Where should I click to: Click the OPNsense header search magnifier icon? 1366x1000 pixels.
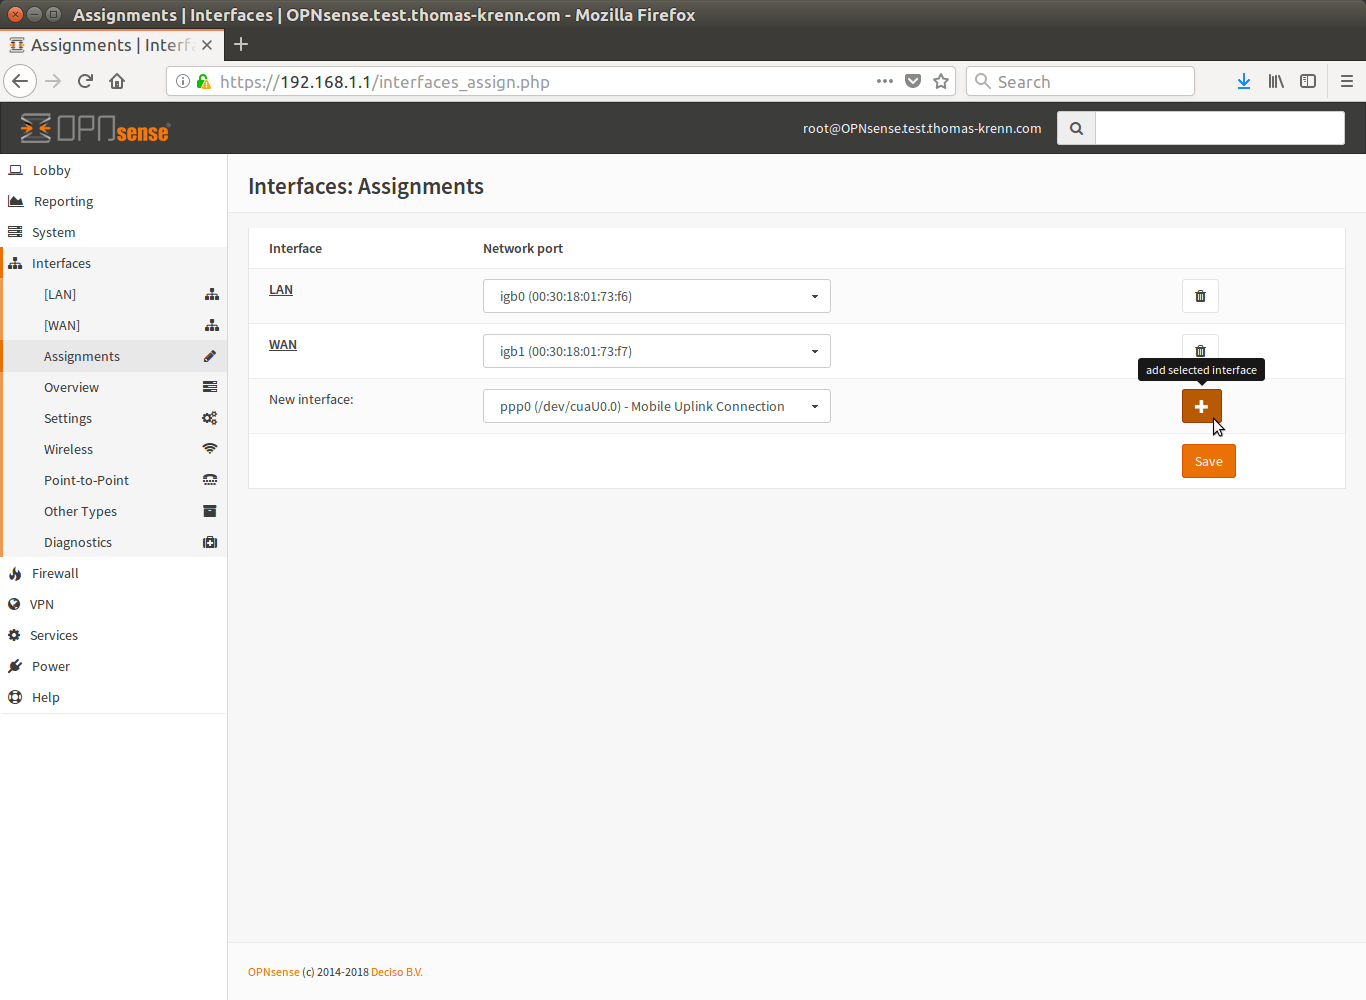1076,128
